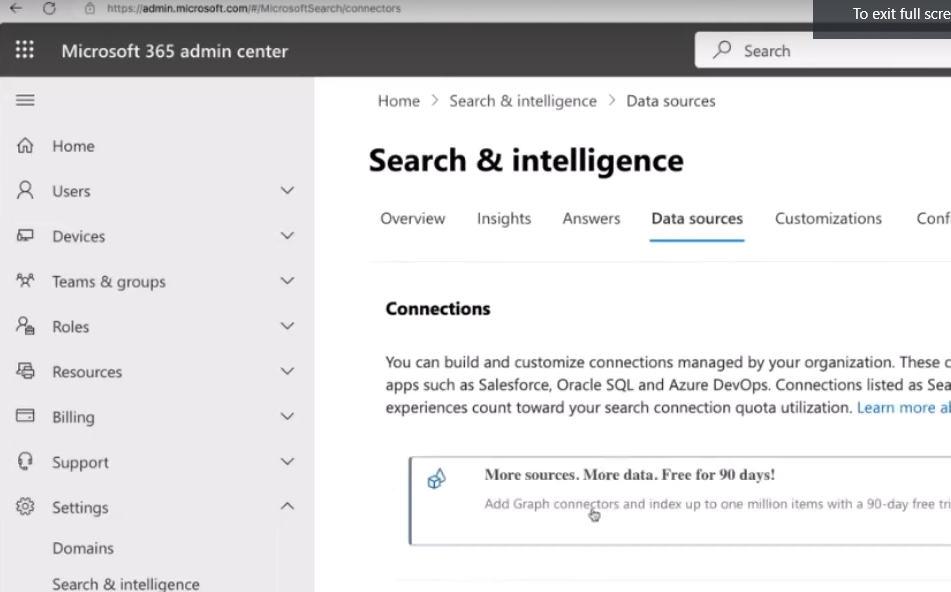
Task: Open the Customizations tab
Action: coord(828,218)
